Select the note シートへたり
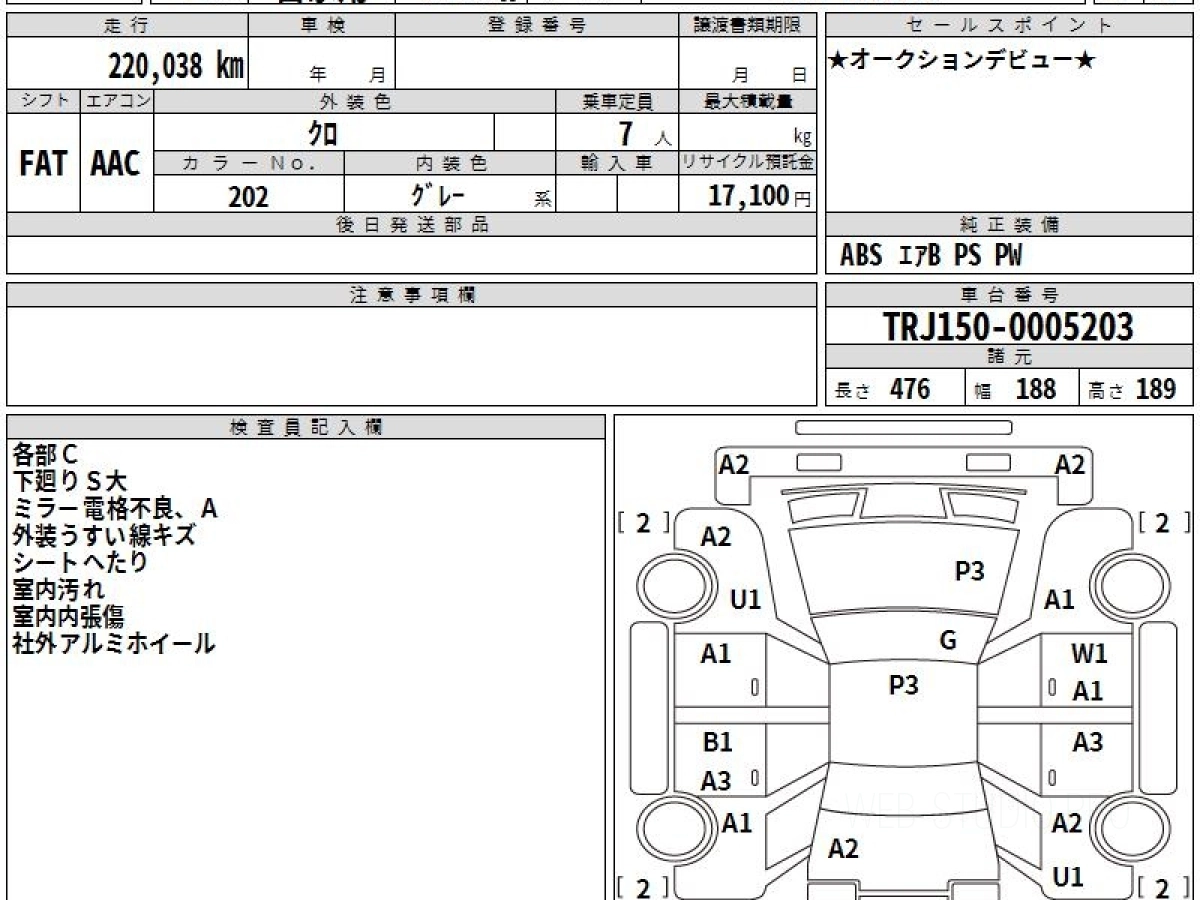 (80, 562)
